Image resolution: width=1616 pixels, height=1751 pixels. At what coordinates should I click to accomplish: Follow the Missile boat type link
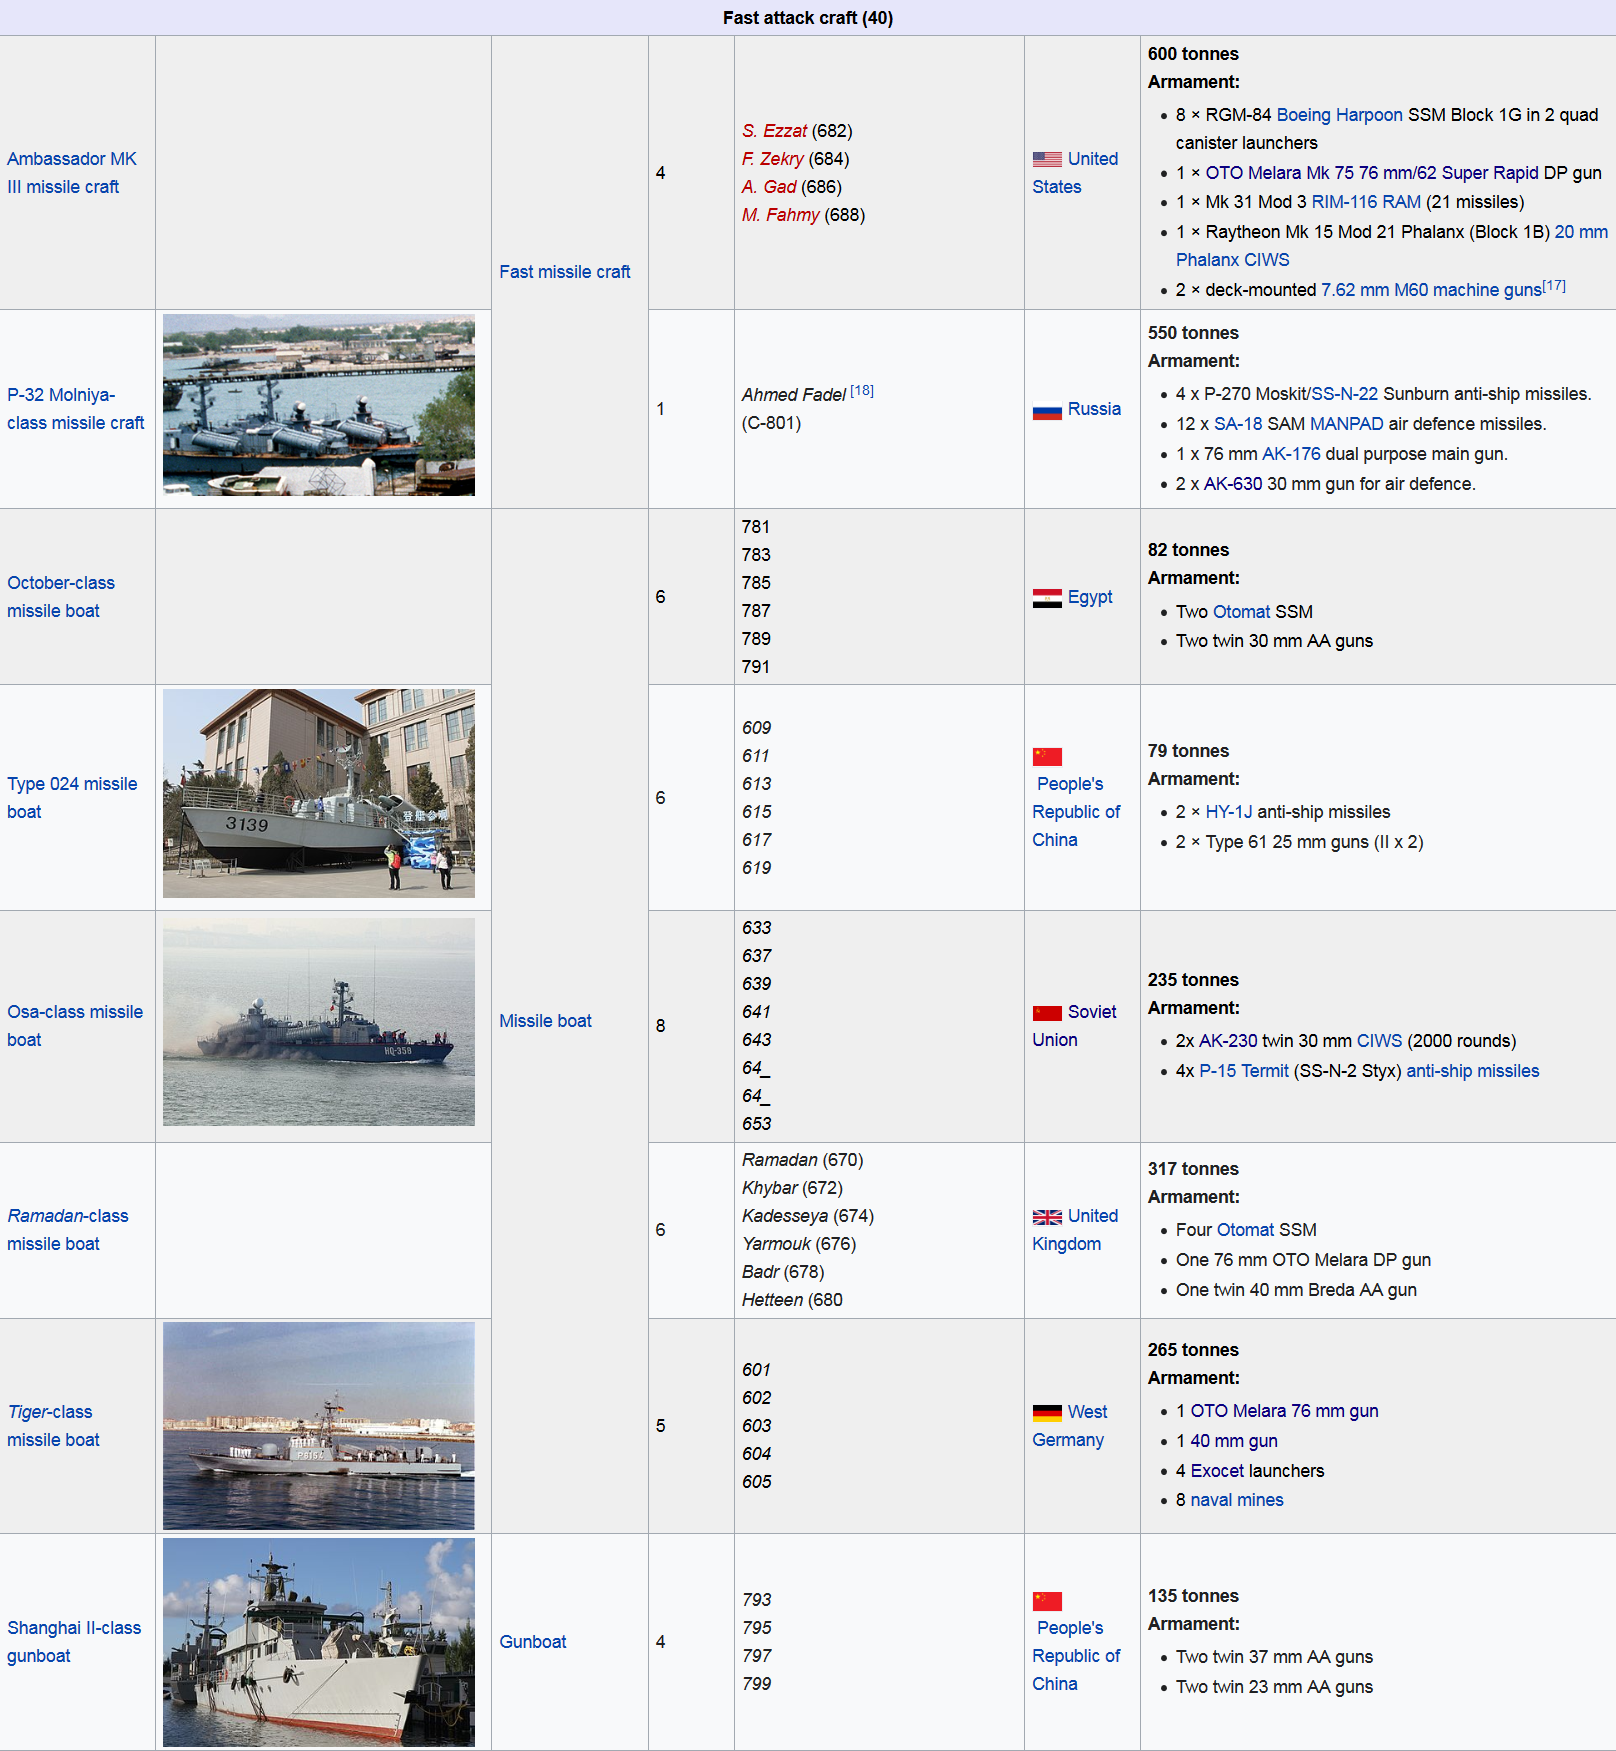(x=546, y=1021)
